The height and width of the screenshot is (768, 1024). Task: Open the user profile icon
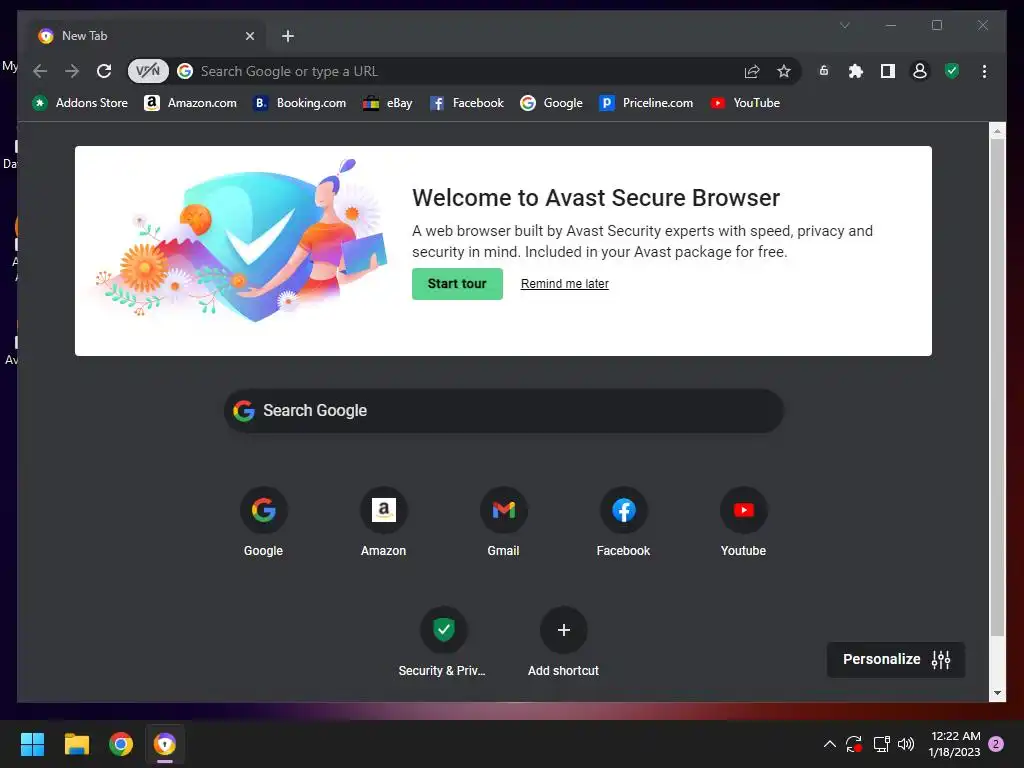point(920,71)
